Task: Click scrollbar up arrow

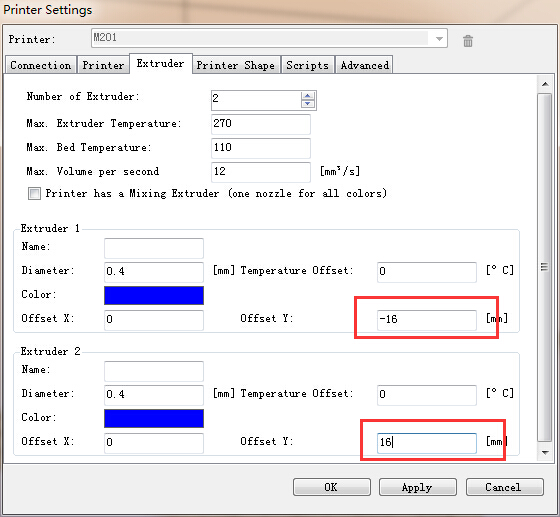Action: click(545, 84)
